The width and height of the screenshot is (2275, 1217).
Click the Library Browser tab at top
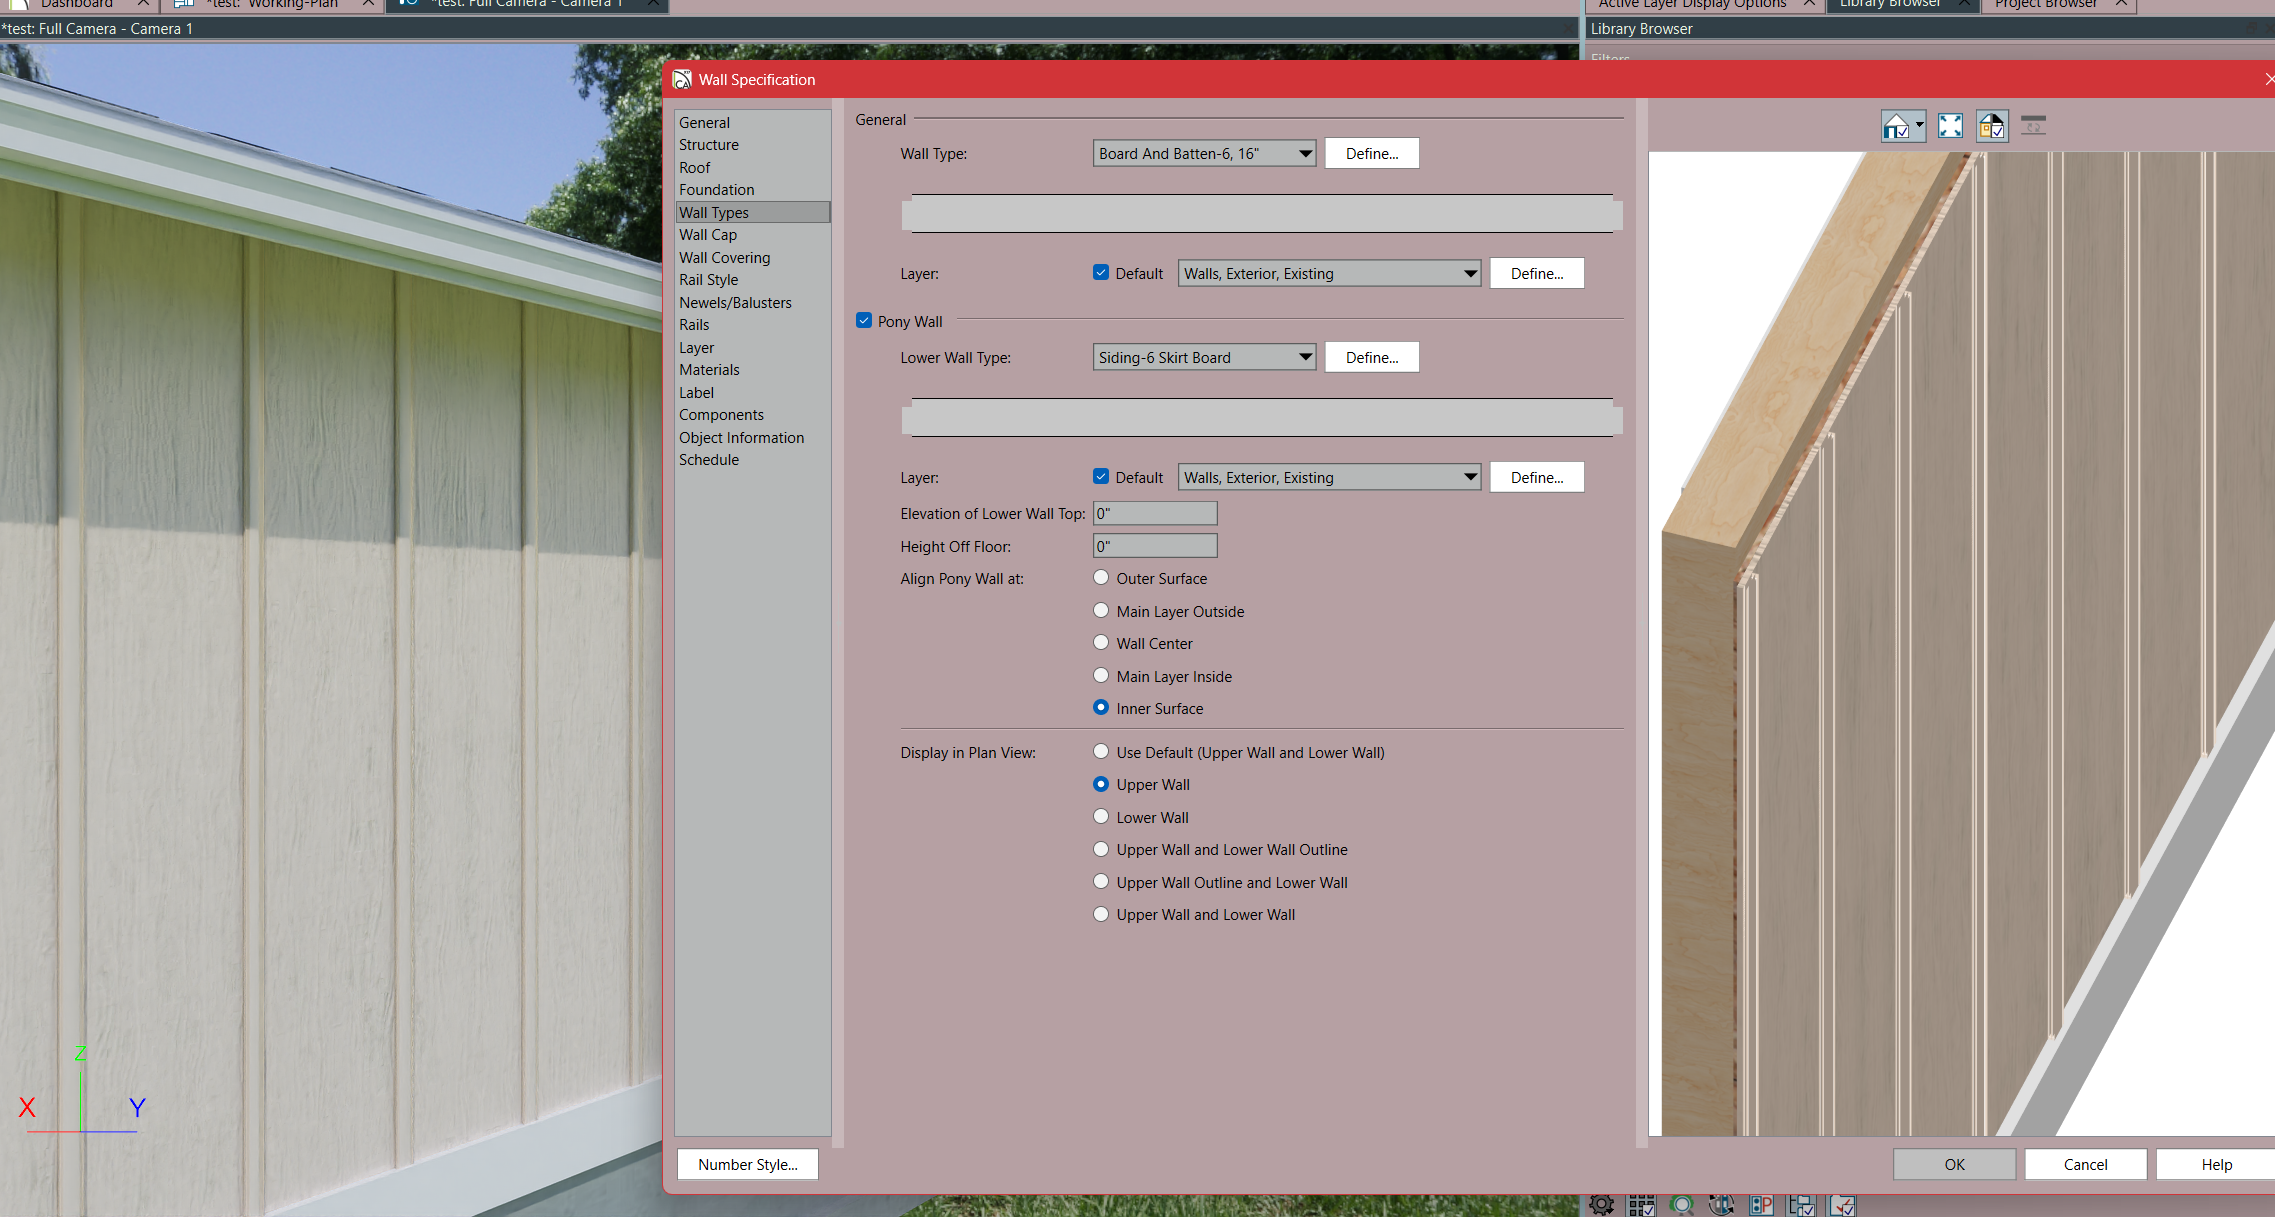(x=1889, y=4)
